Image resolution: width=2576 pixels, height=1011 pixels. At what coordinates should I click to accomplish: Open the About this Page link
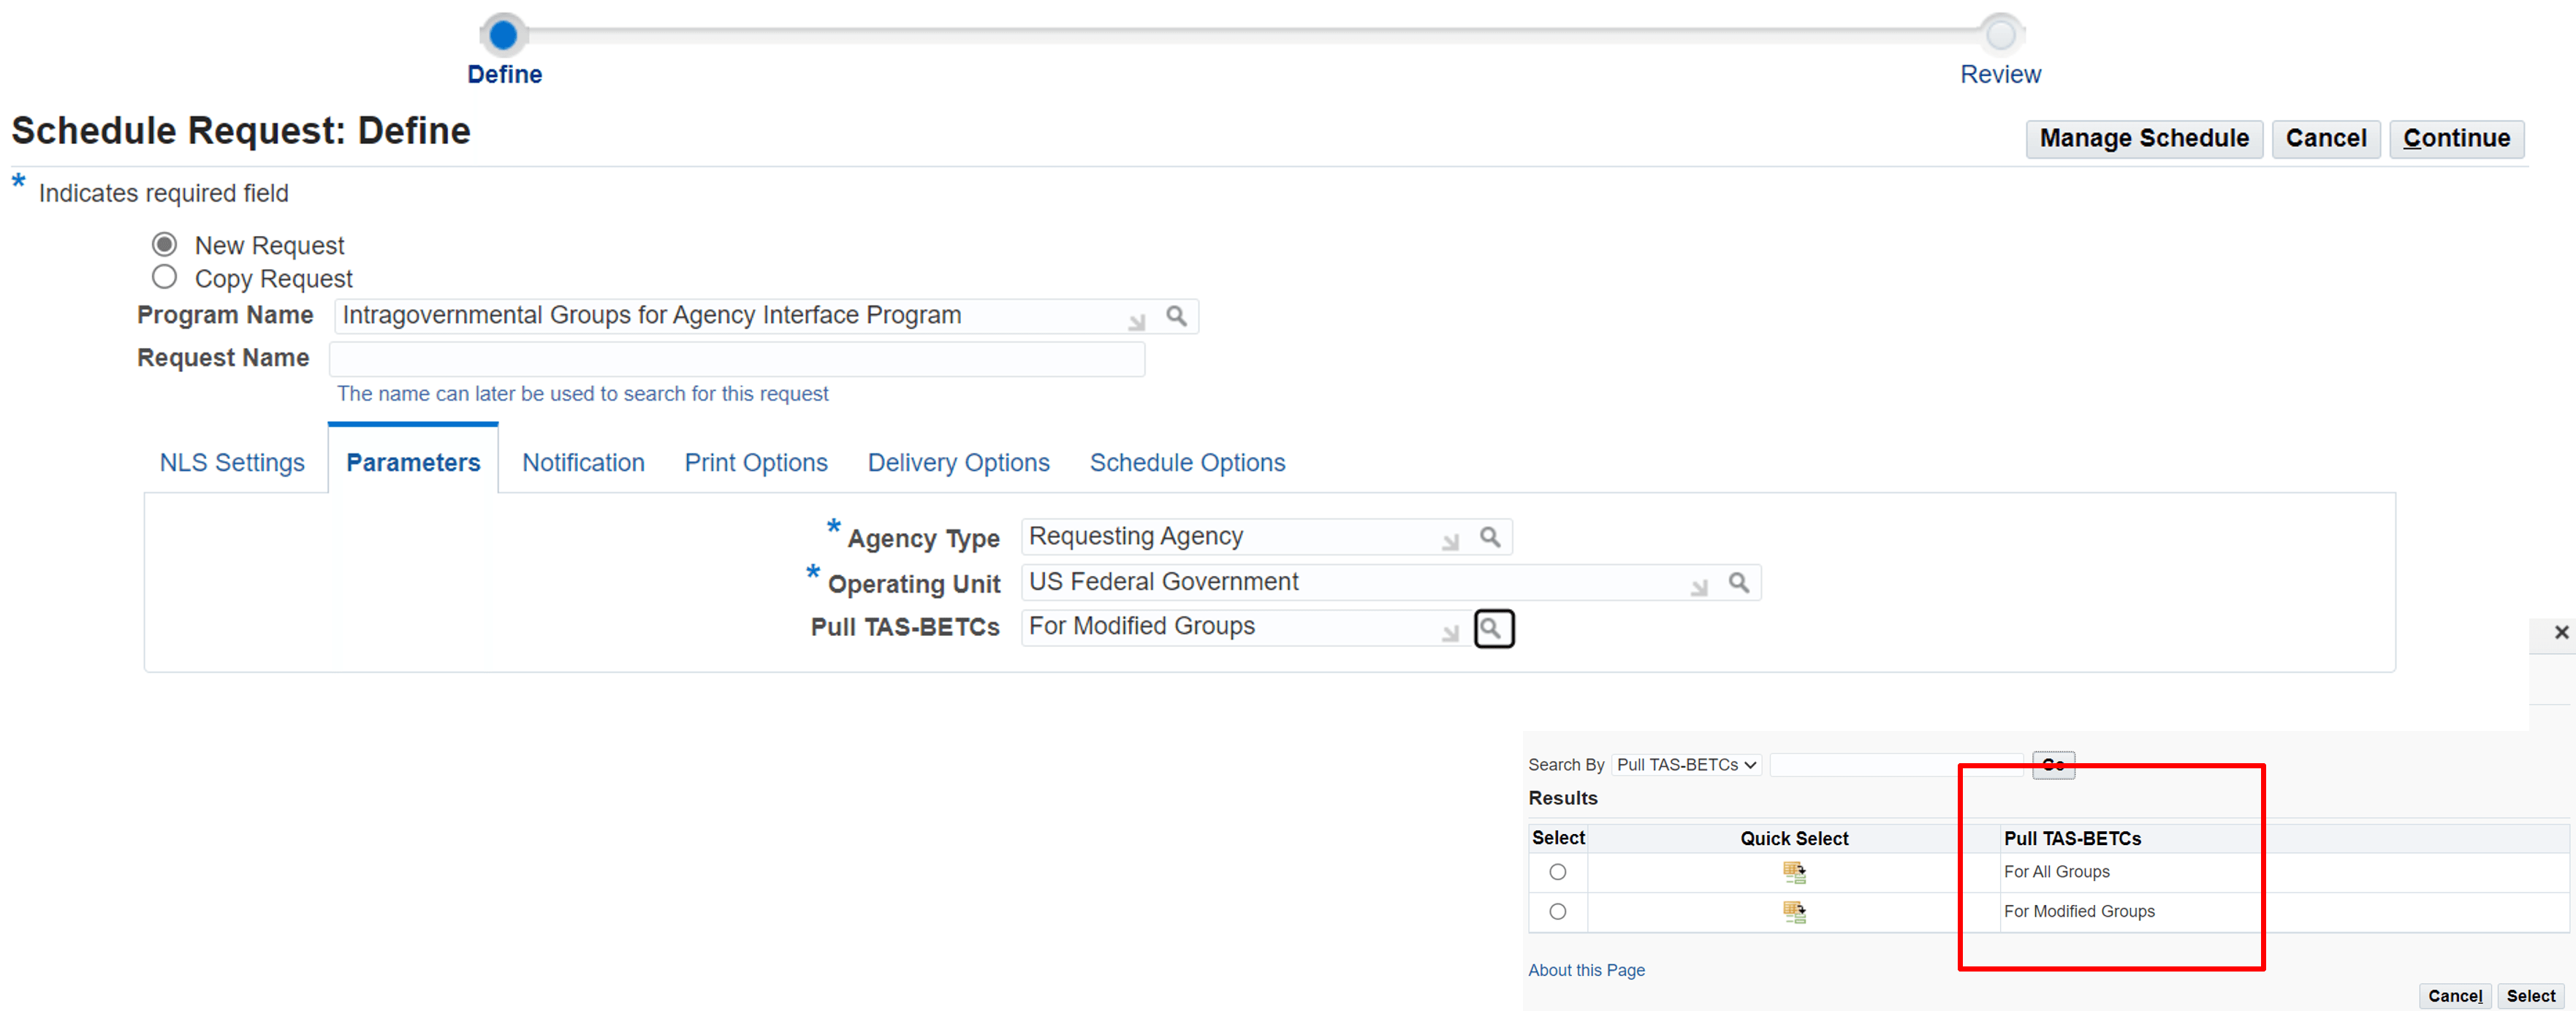point(1586,970)
